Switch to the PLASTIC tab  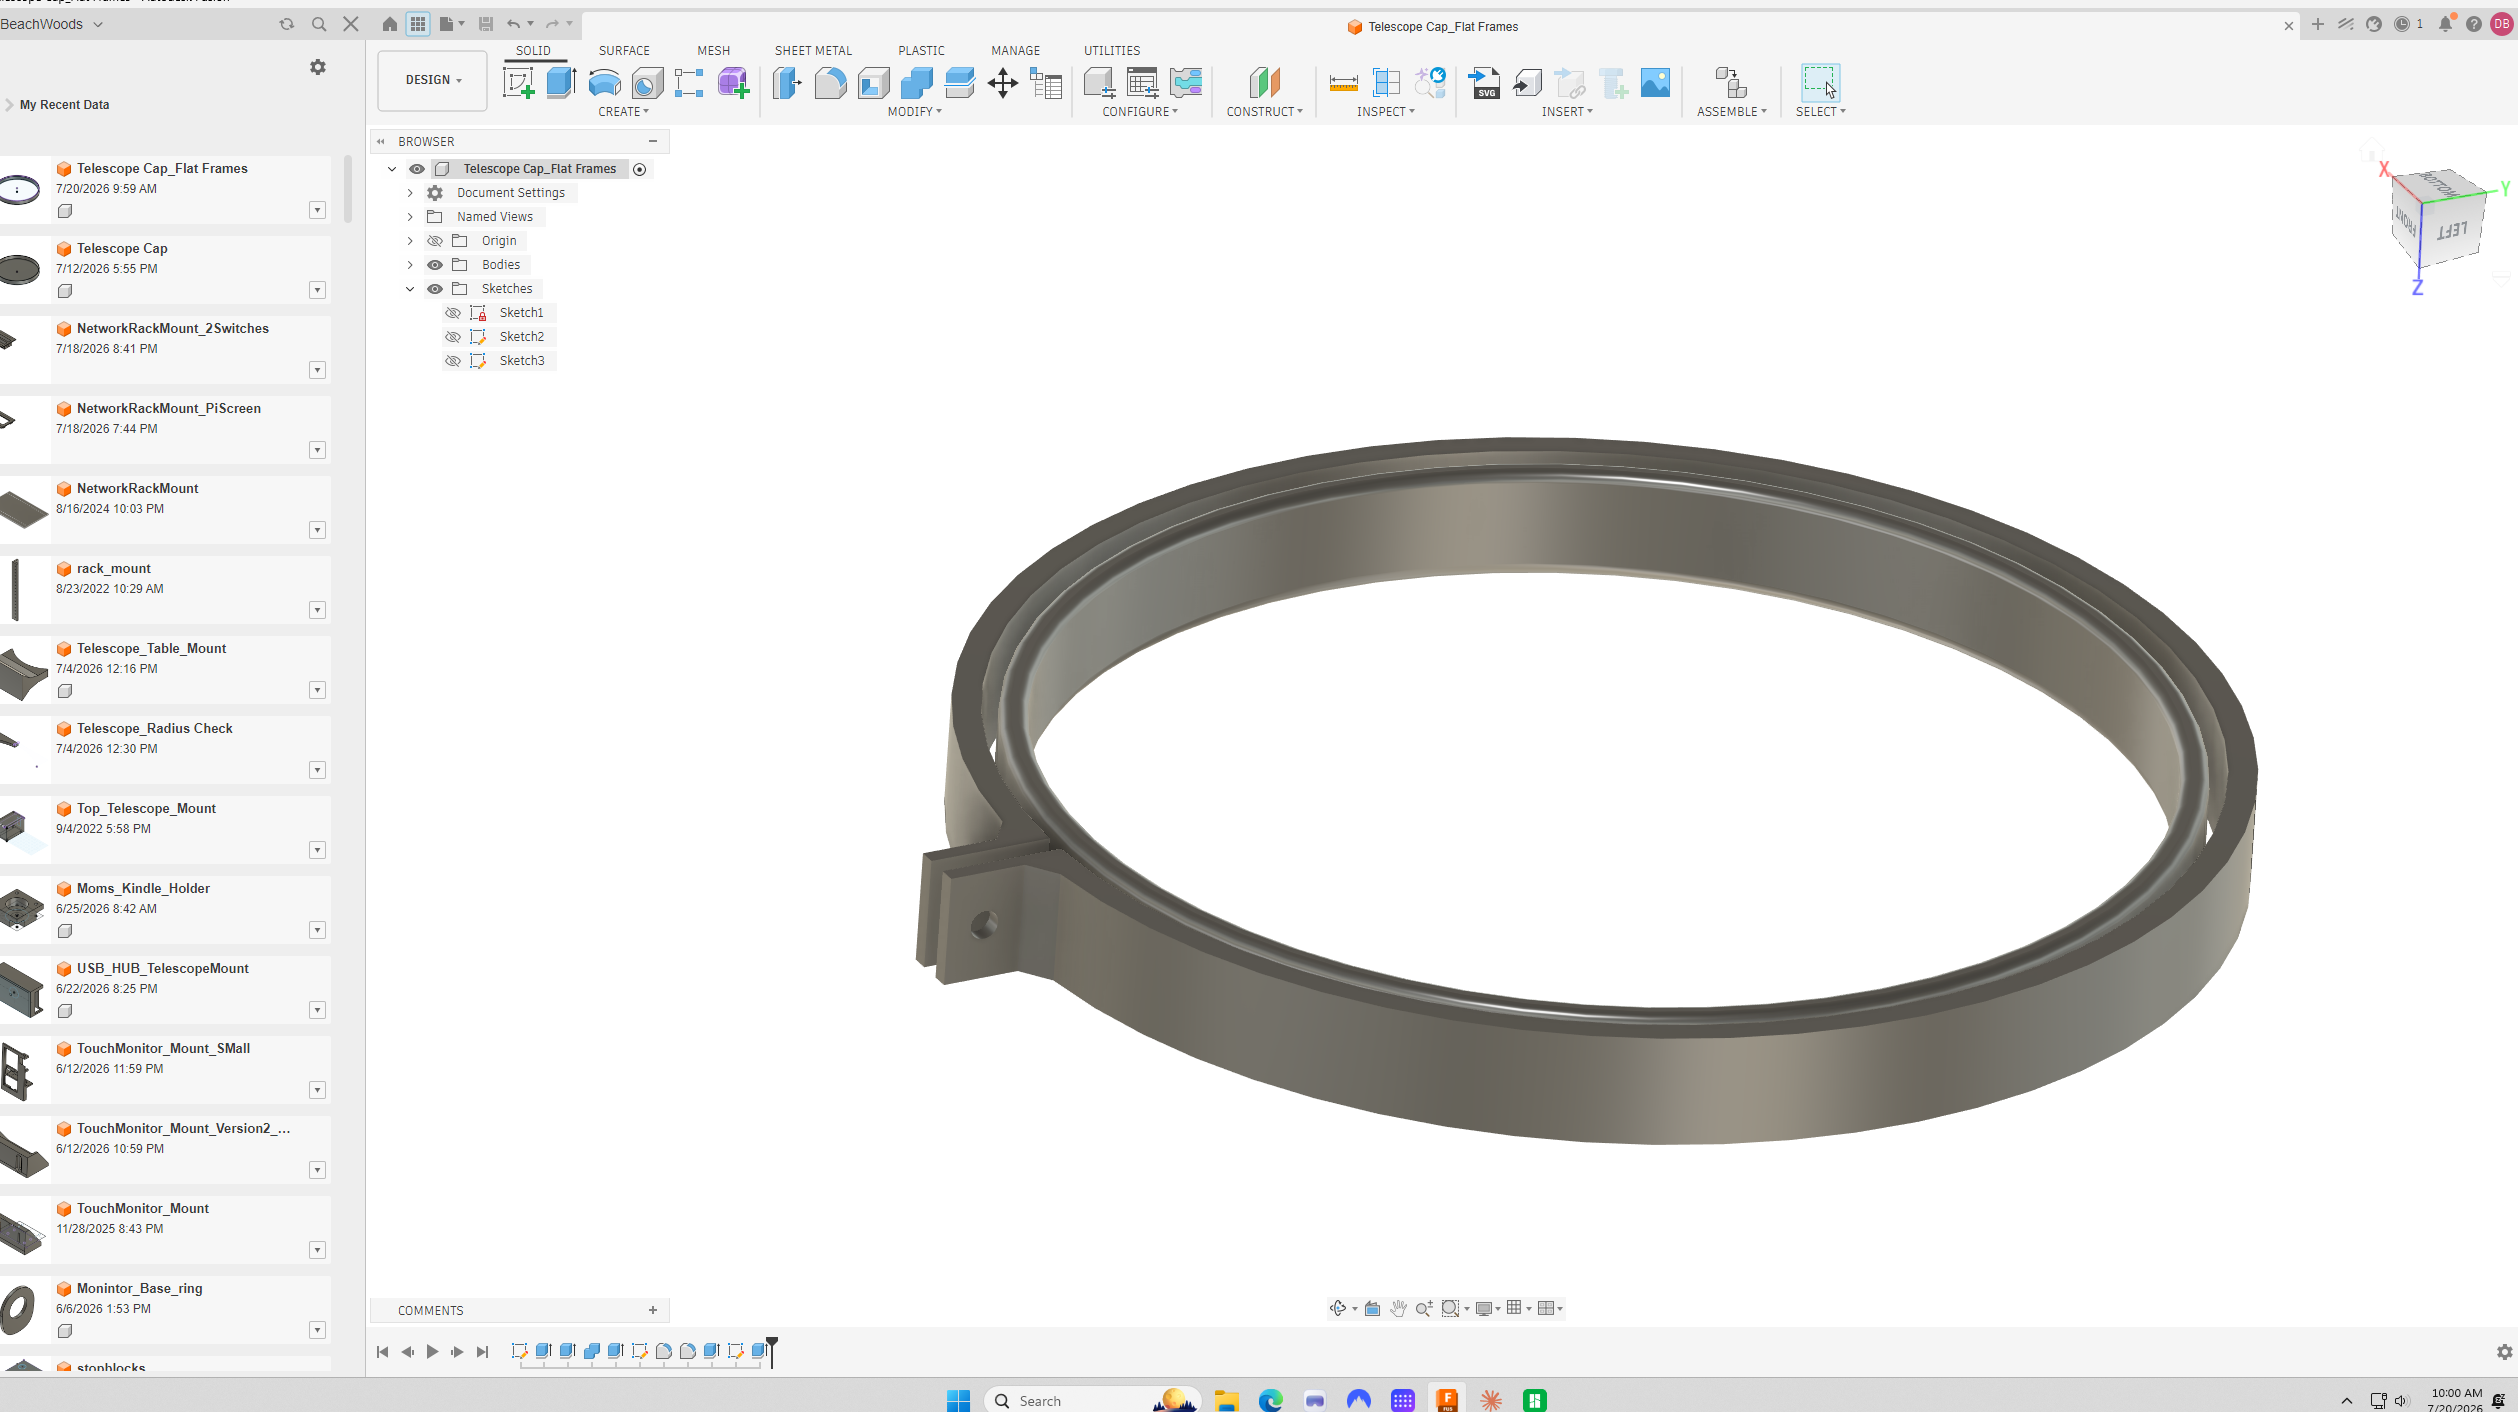coord(921,50)
